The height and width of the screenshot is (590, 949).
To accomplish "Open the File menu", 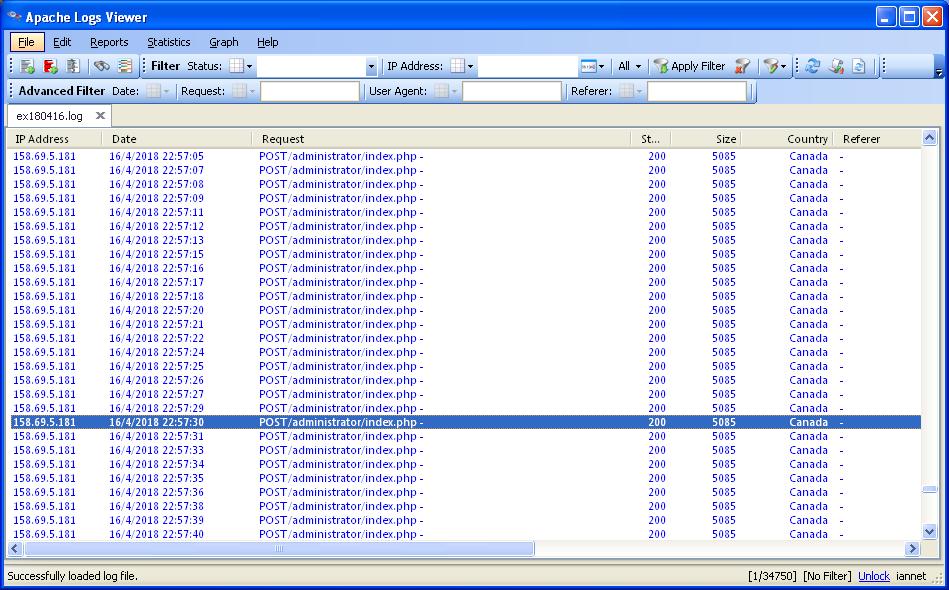I will (x=27, y=42).
